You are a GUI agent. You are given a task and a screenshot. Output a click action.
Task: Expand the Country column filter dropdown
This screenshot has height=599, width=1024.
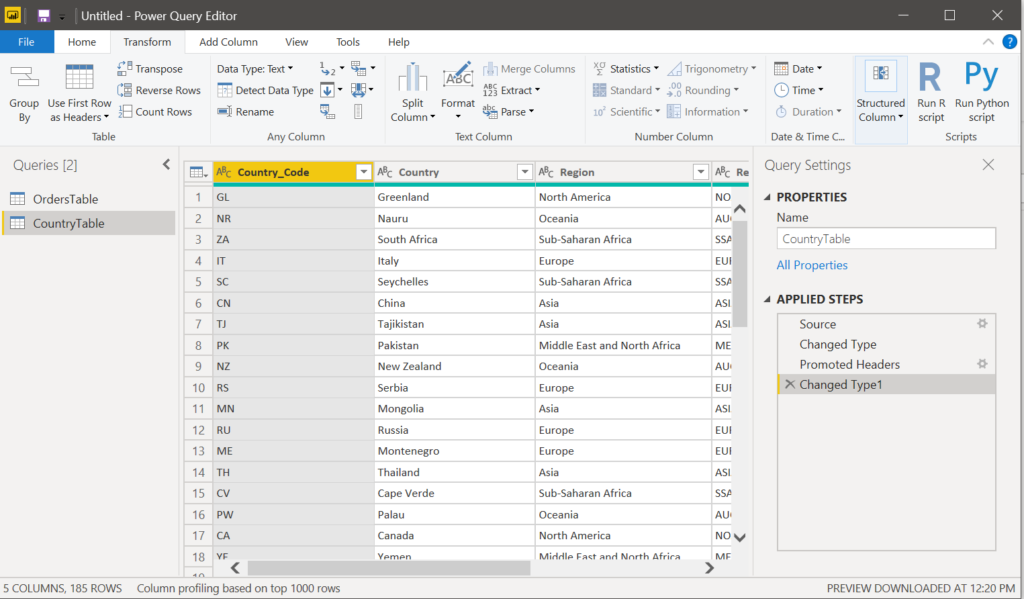point(524,172)
